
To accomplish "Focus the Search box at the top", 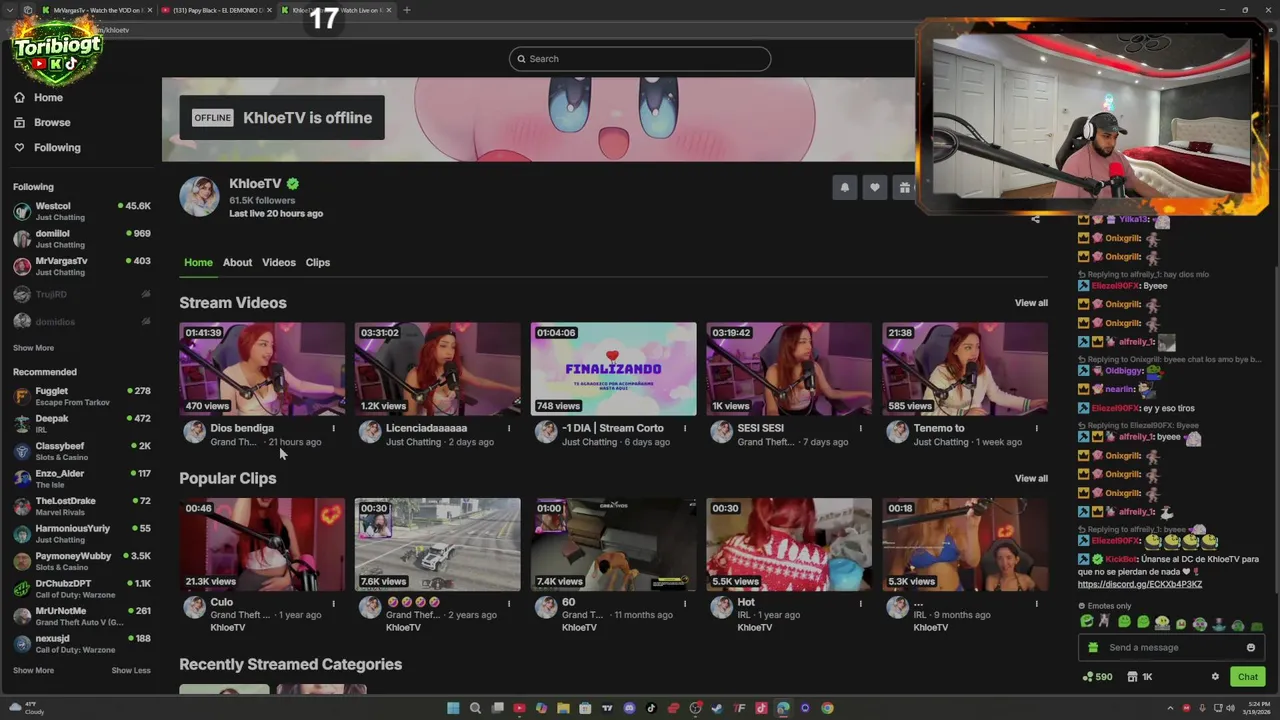I will [640, 59].
